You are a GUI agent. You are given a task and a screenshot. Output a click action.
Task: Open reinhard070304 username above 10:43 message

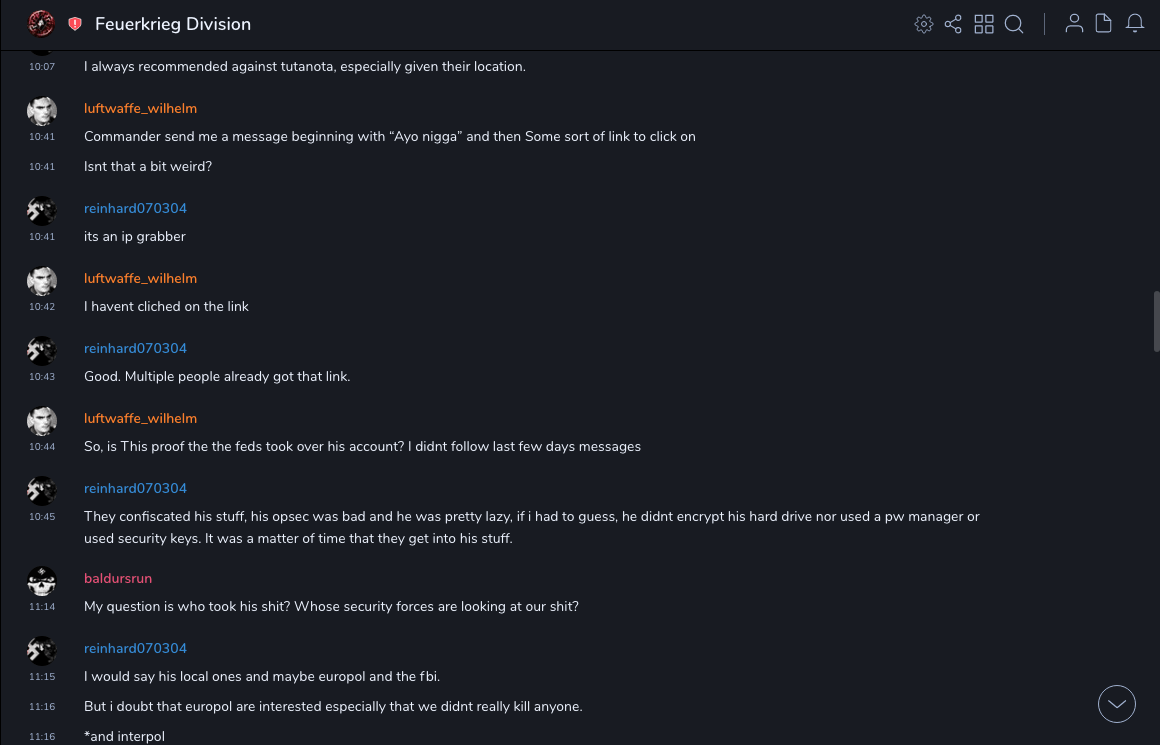(x=135, y=349)
